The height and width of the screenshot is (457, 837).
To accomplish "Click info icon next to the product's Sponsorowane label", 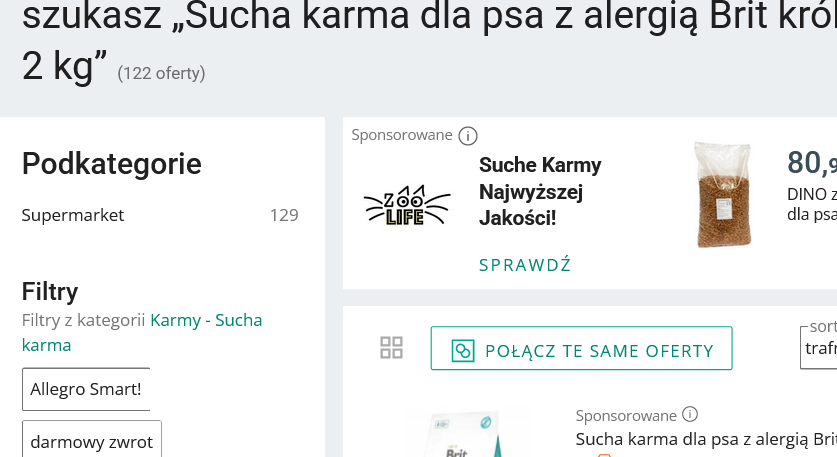I will (x=690, y=415).
